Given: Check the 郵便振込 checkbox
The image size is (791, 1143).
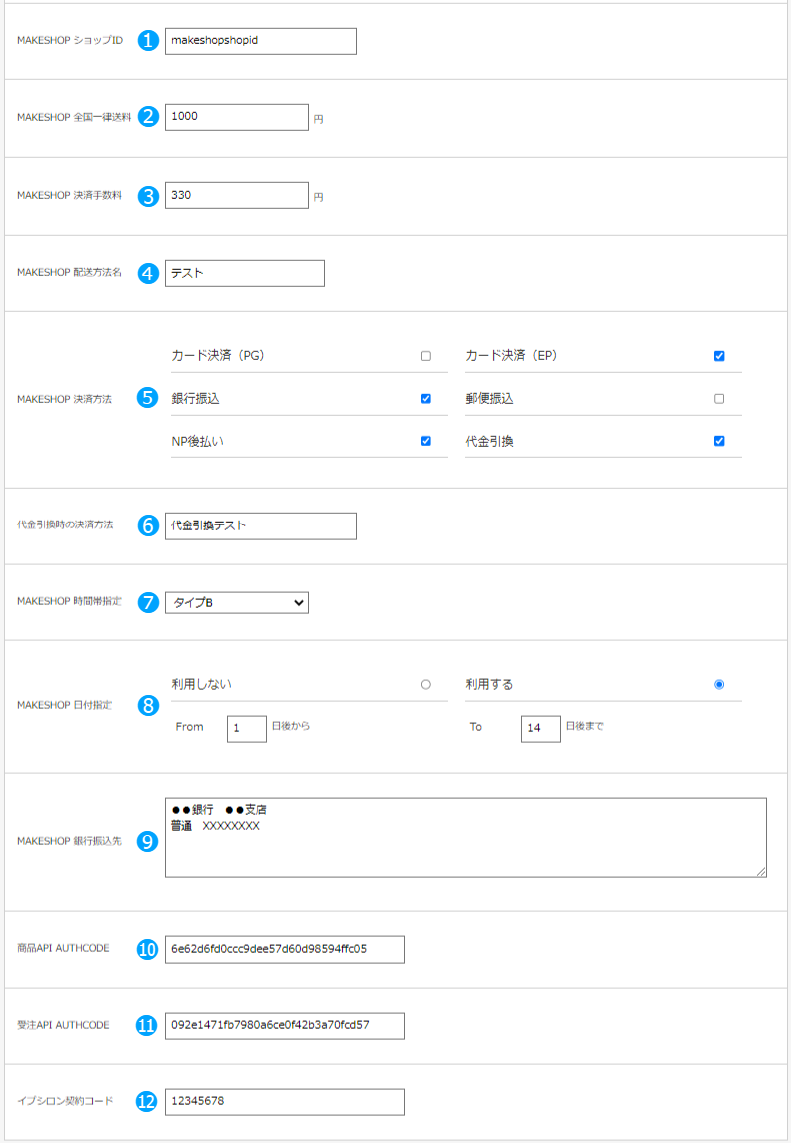Looking at the screenshot, I should coord(719,399).
